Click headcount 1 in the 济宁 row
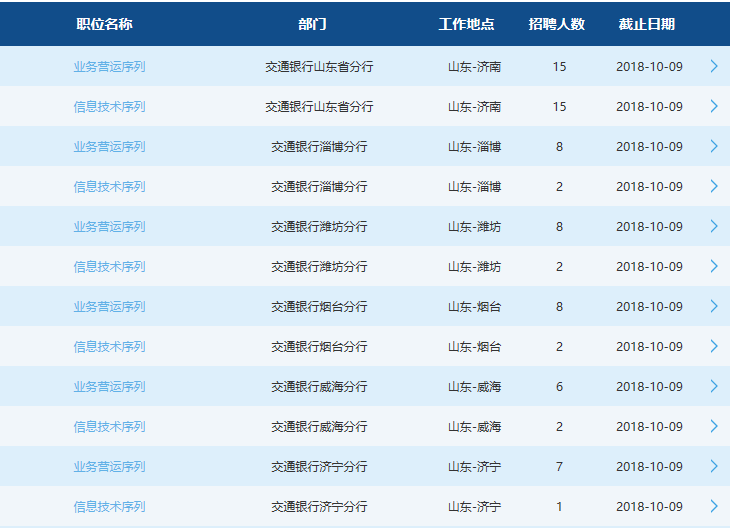 coord(559,507)
